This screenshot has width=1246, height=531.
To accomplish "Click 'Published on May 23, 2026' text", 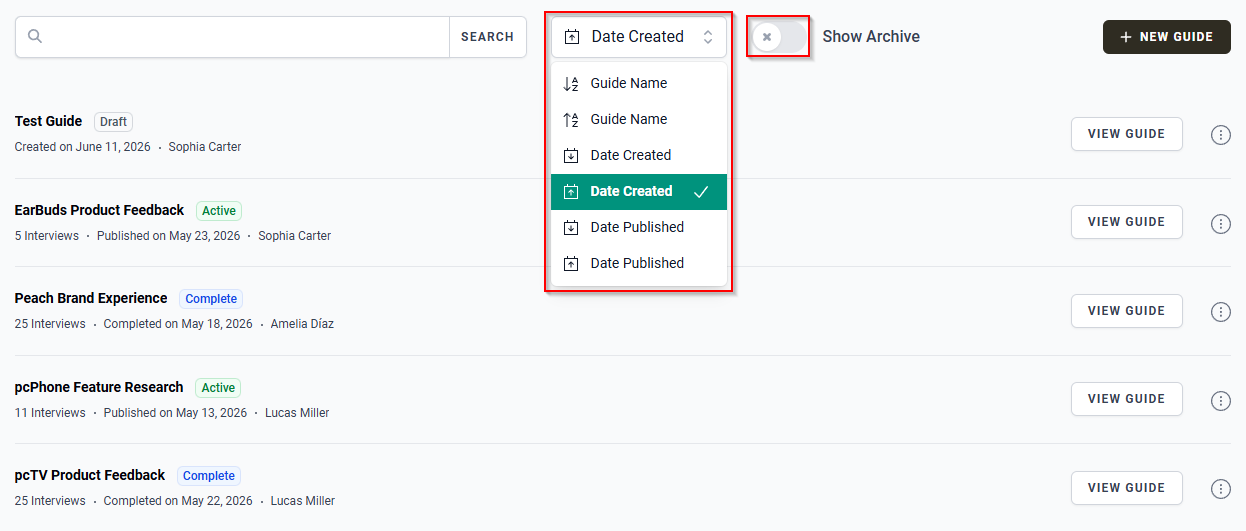I will pos(169,236).
